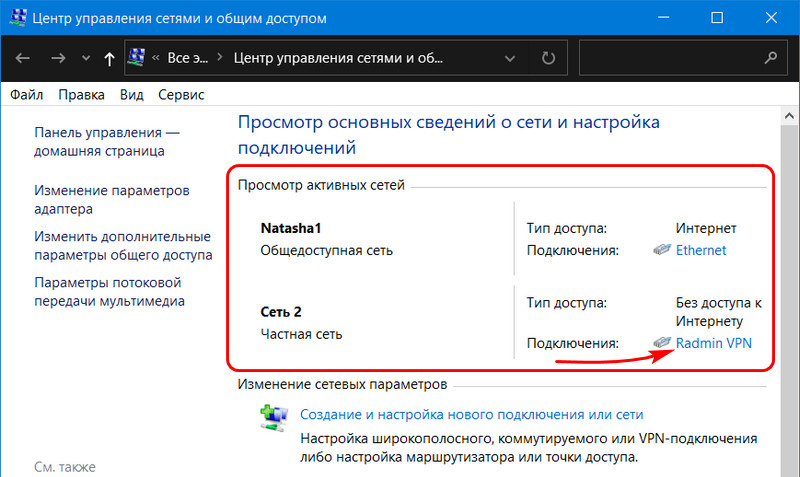Viewport: 800px width, 477px height.
Task: Open "Панель управления — домашняя страница" link
Action: coord(107,142)
